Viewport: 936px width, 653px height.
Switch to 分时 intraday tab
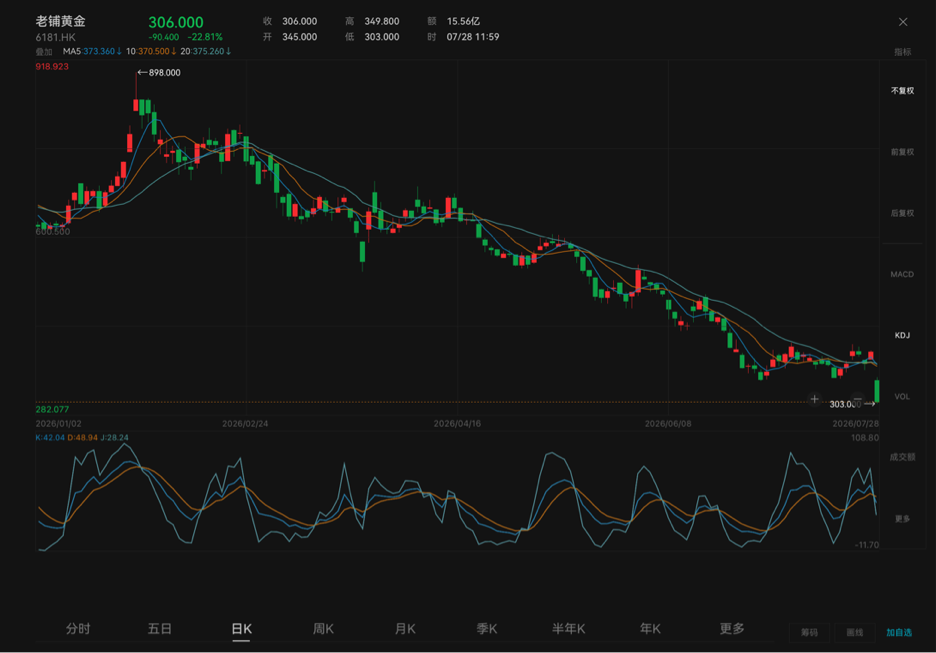(x=78, y=629)
